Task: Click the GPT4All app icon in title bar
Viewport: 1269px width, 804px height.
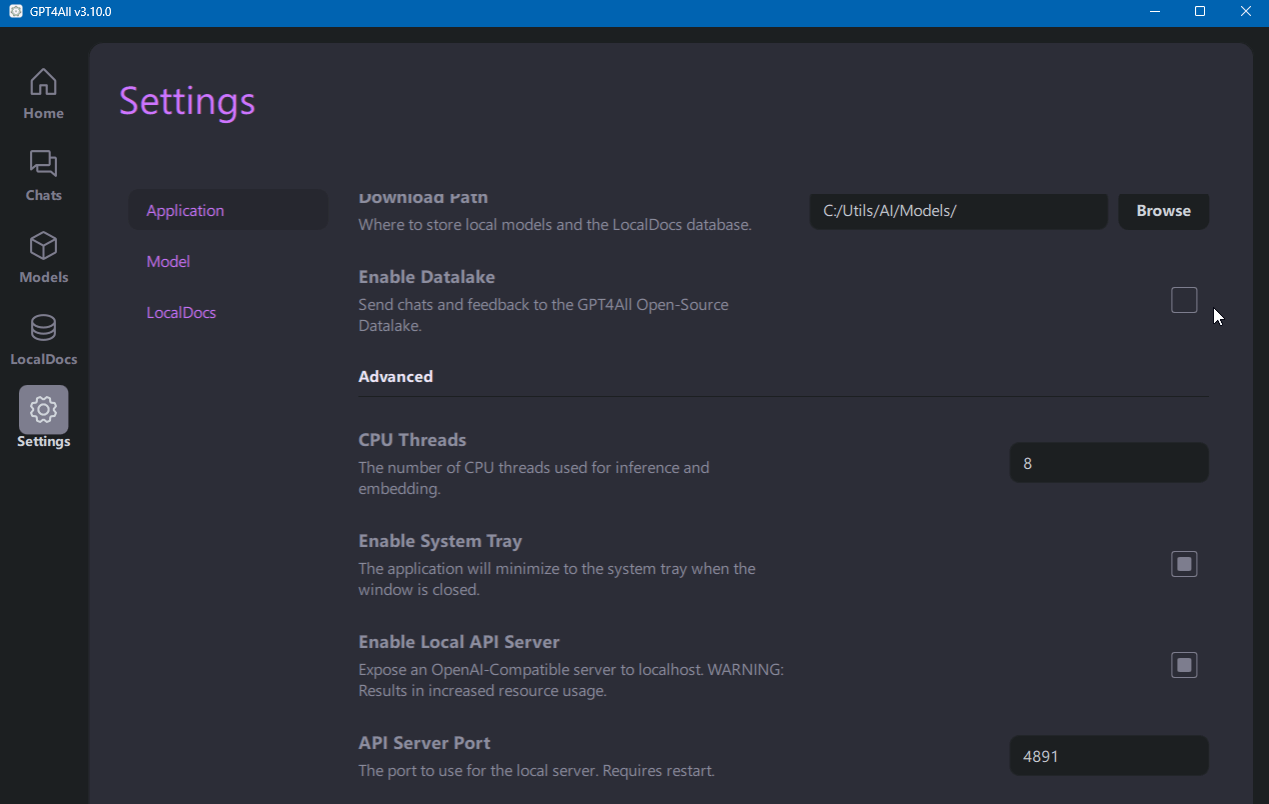Action: (x=15, y=12)
